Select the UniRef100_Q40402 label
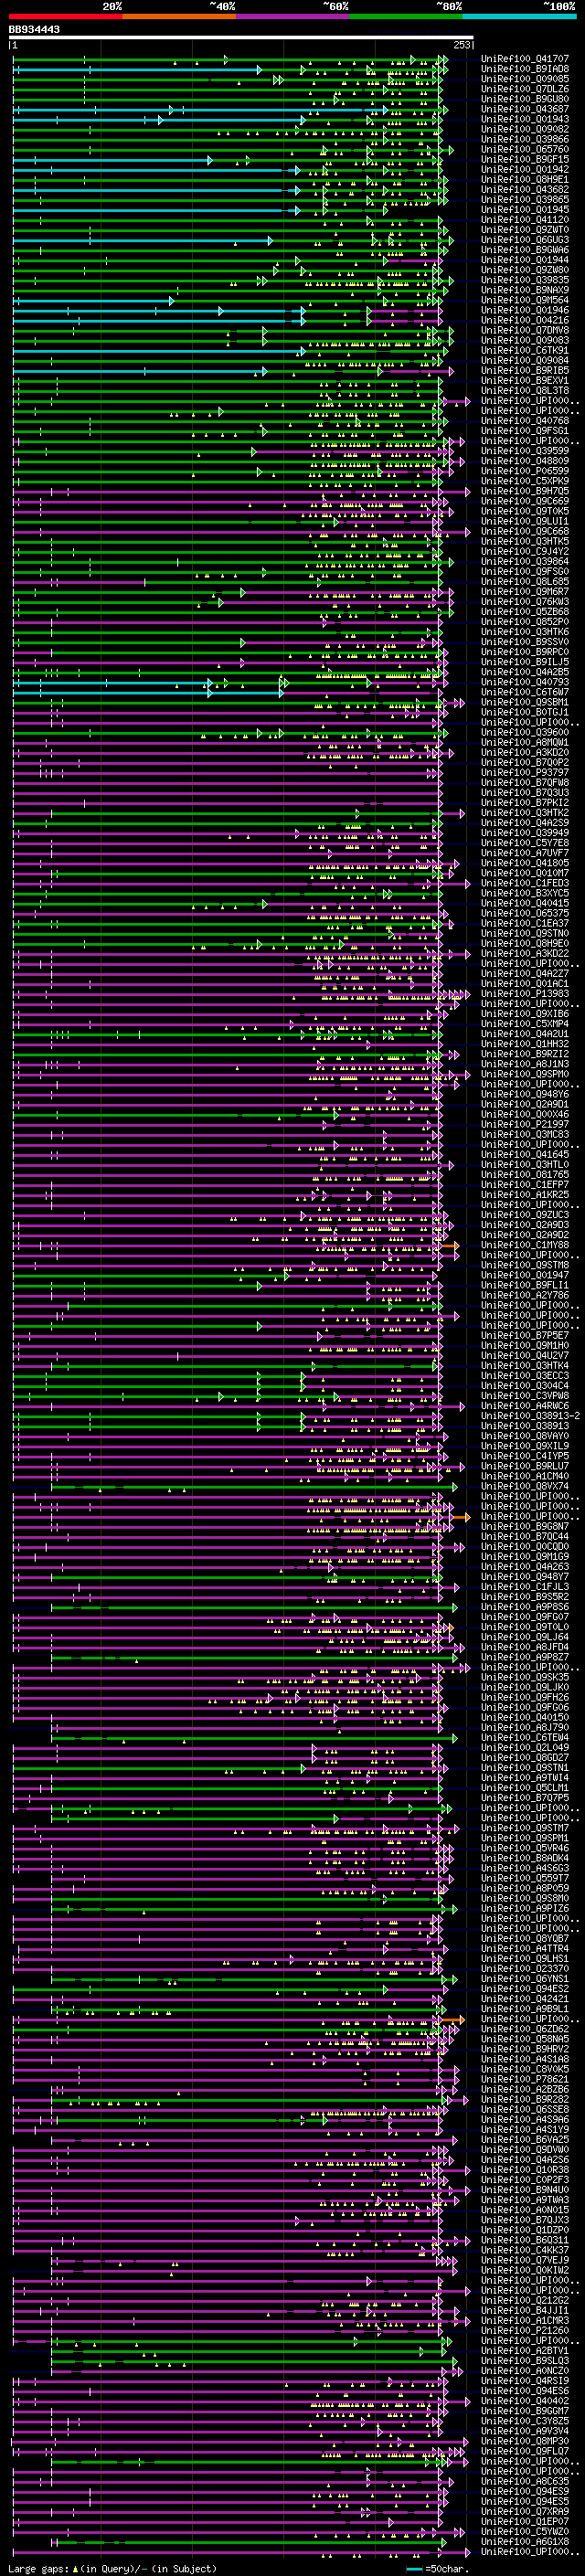This screenshot has height=2576, width=585. (525, 2402)
